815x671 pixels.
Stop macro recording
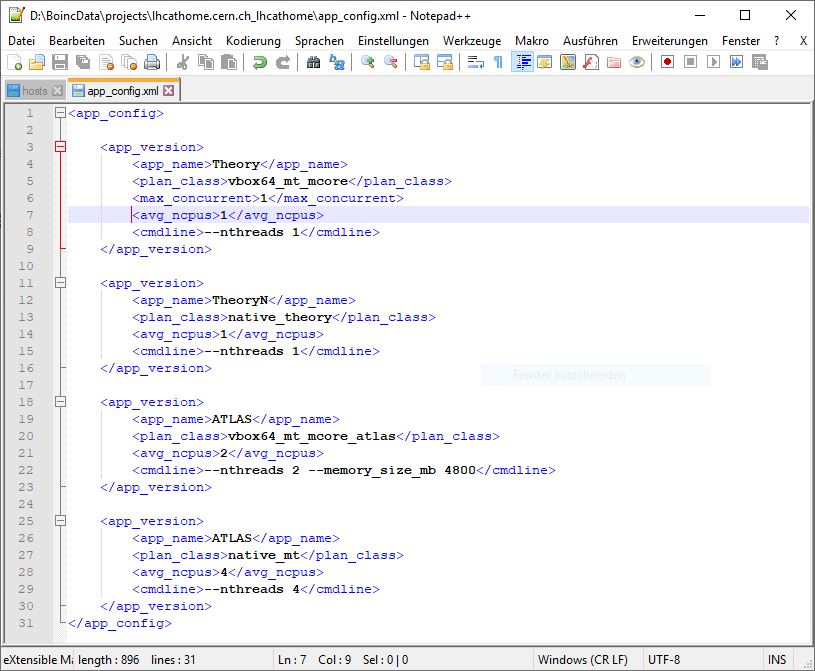[690, 62]
